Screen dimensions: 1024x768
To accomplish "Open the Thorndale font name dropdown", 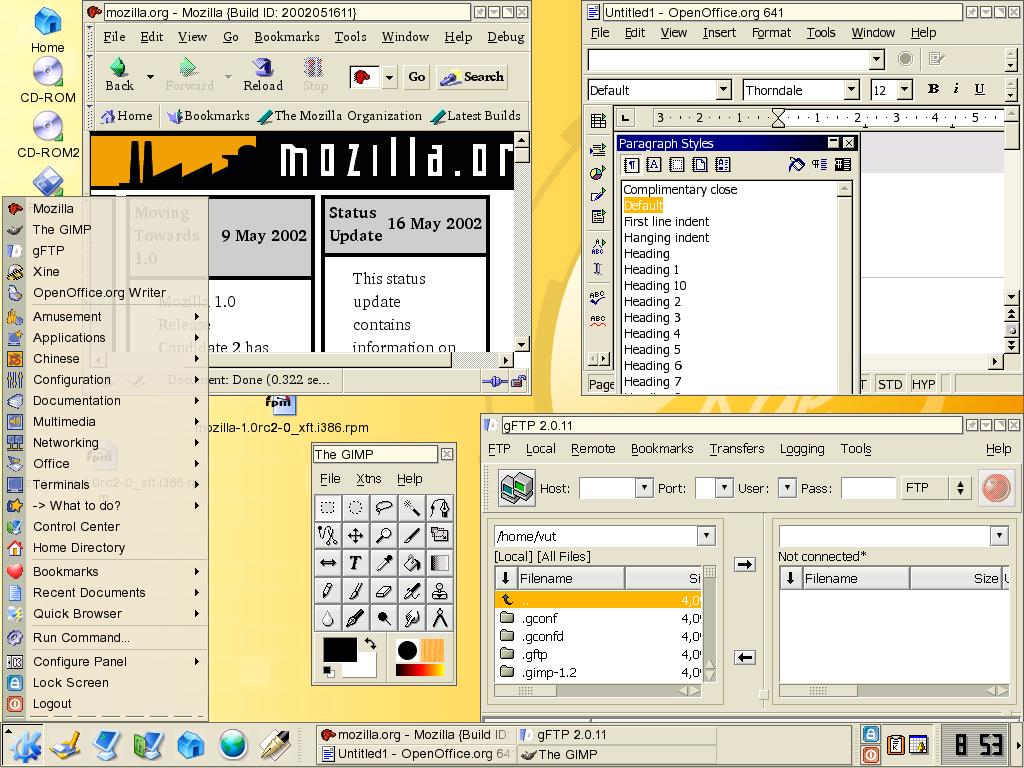I will (852, 89).
